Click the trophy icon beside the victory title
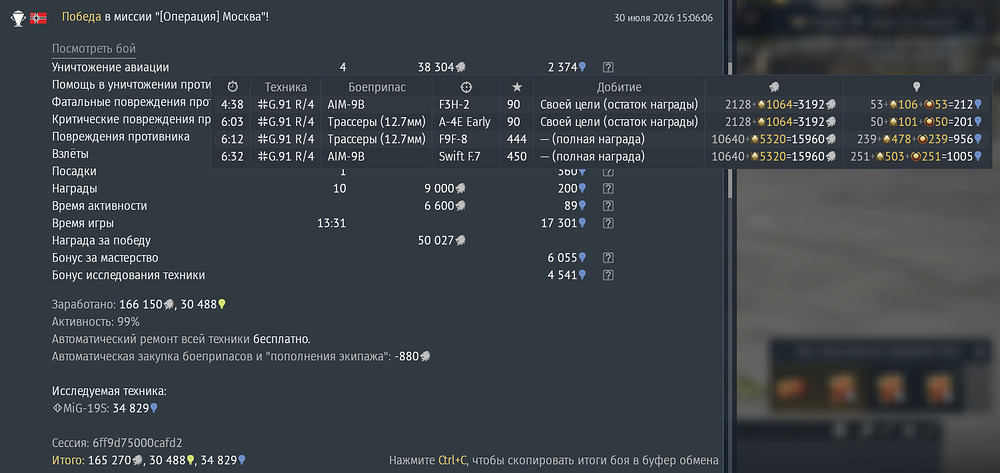The image size is (1000, 473). pos(18,18)
